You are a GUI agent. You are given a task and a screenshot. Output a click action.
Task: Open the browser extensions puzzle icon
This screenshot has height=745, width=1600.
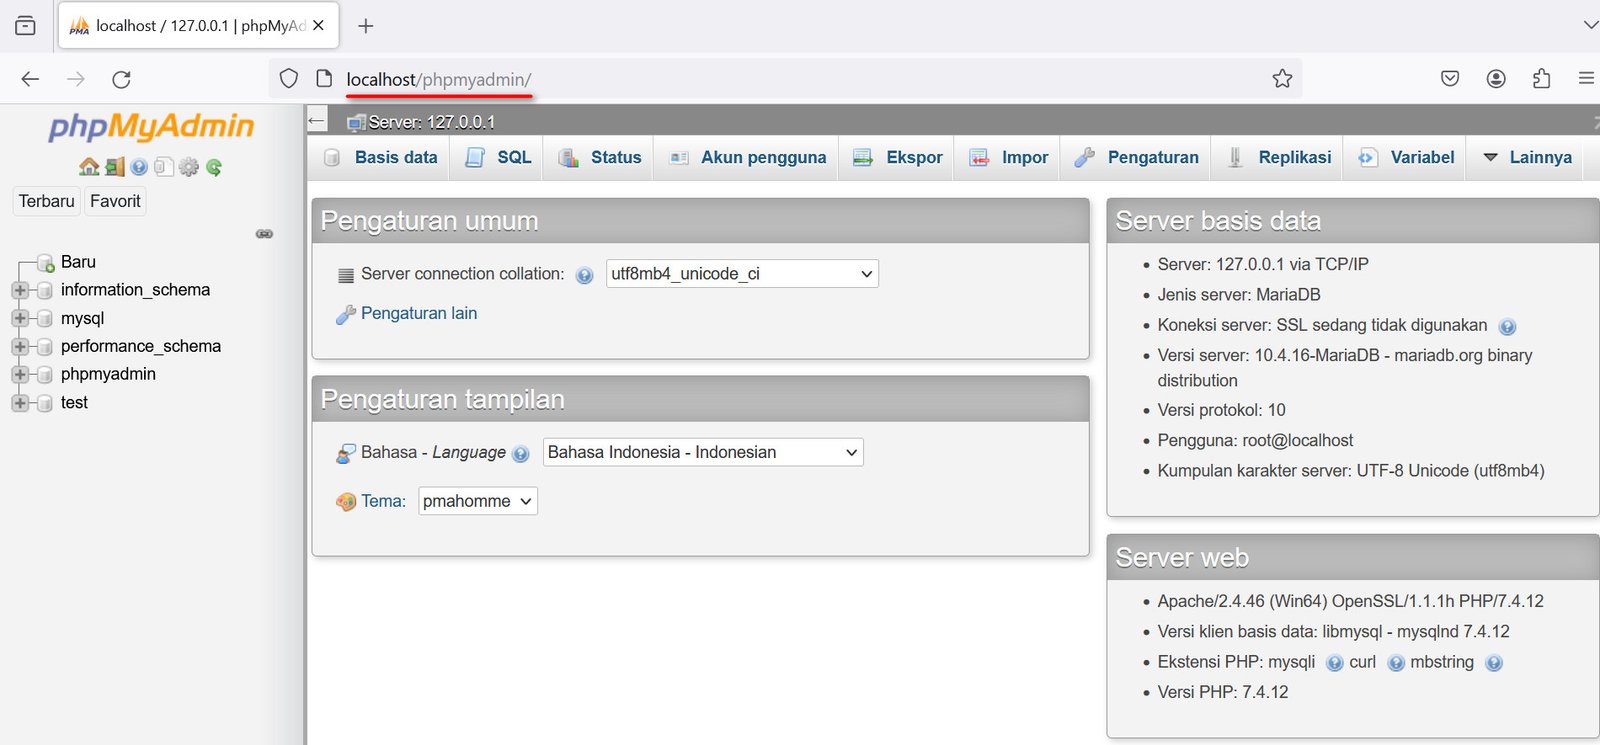1542,79
